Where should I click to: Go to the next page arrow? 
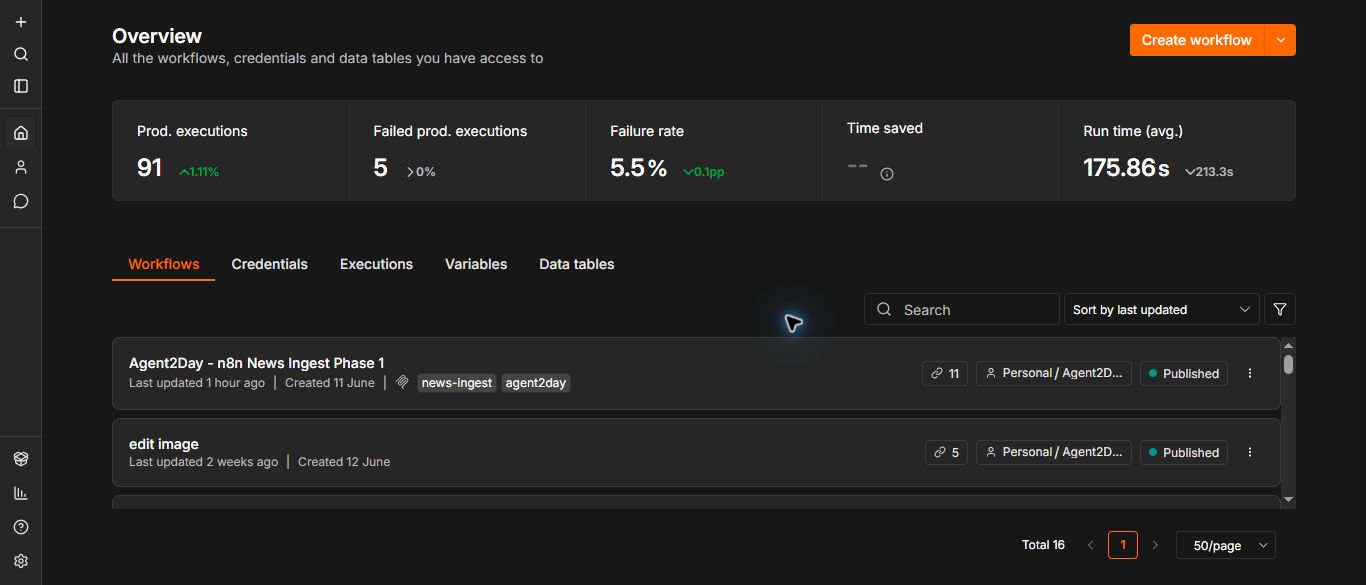click(x=1155, y=545)
